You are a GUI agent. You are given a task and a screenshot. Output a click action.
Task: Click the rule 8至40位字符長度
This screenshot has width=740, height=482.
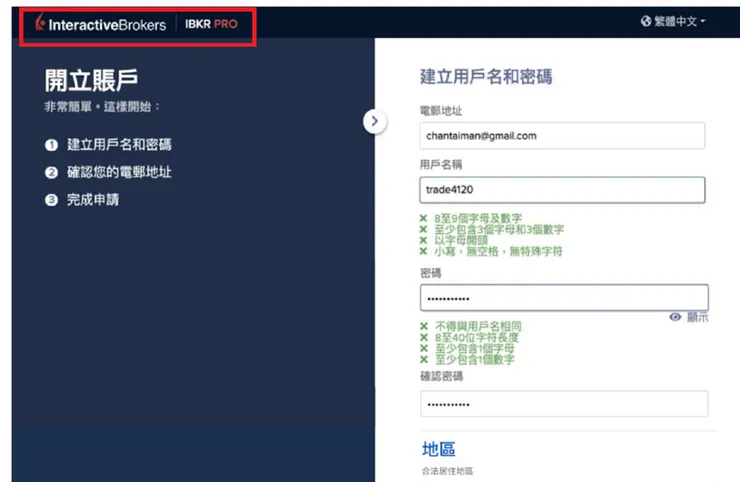point(477,338)
